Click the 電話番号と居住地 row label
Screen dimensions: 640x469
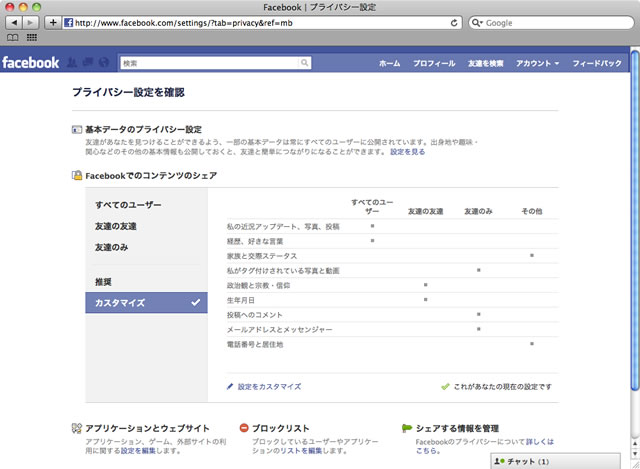(255, 345)
